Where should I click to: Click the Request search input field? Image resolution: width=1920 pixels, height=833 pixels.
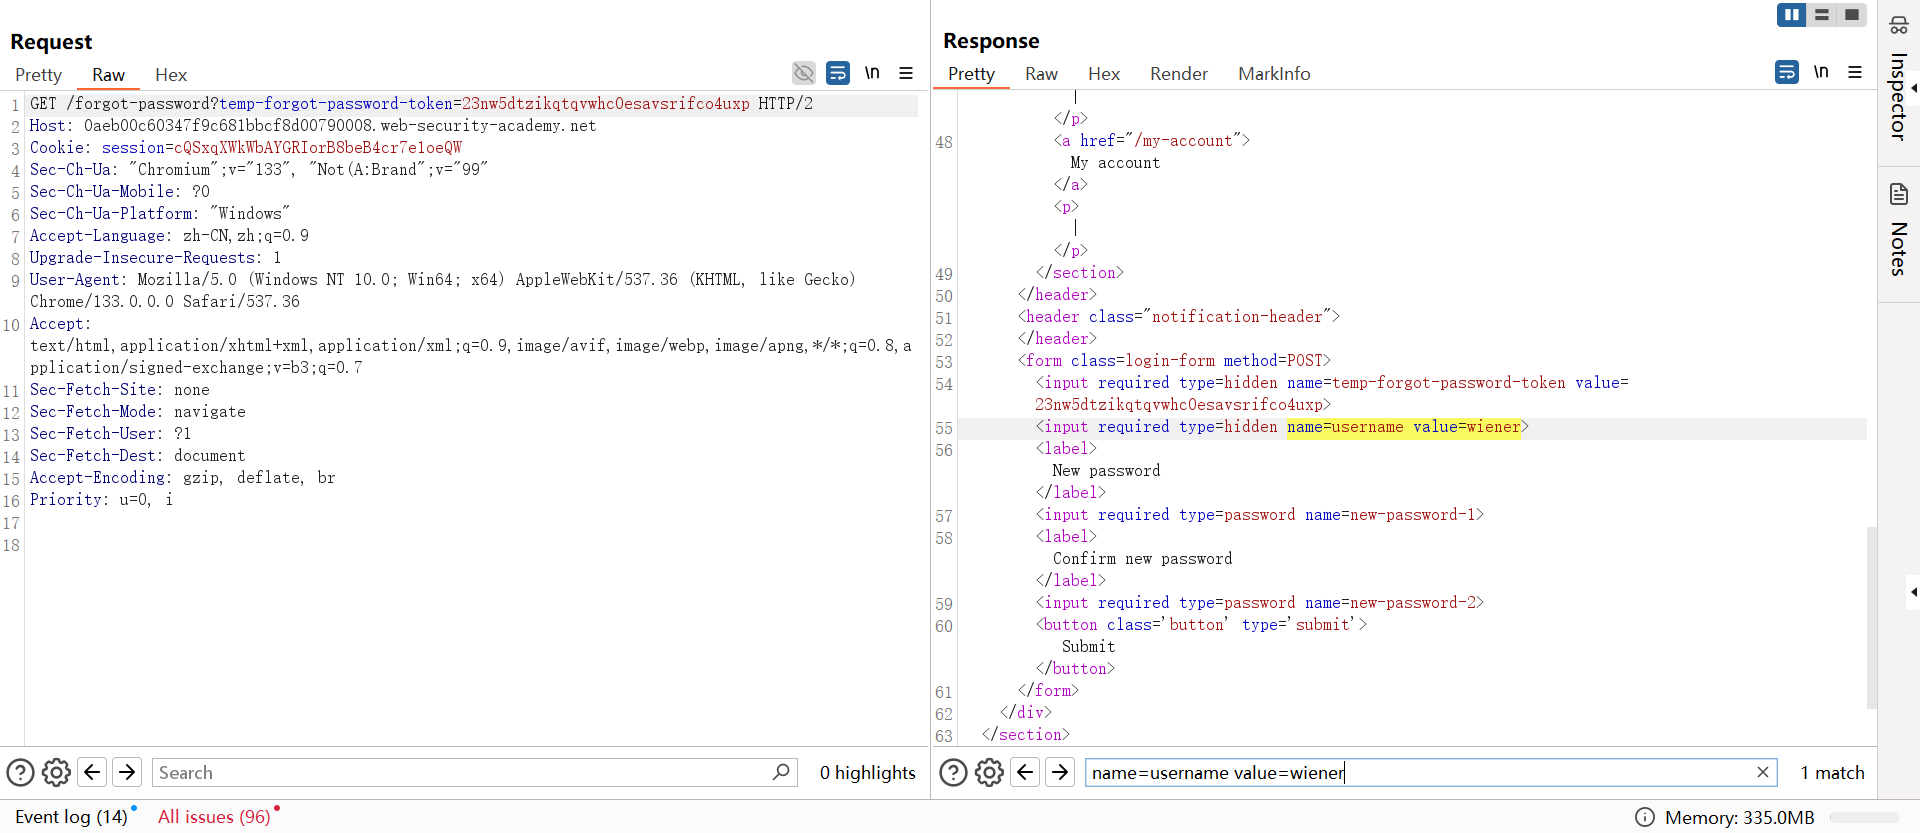(460, 772)
